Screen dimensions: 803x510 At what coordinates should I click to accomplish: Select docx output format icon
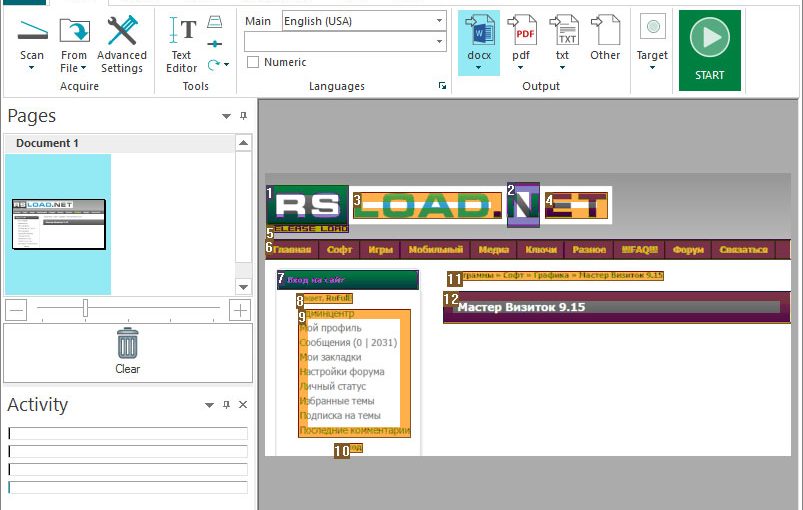coord(479,30)
